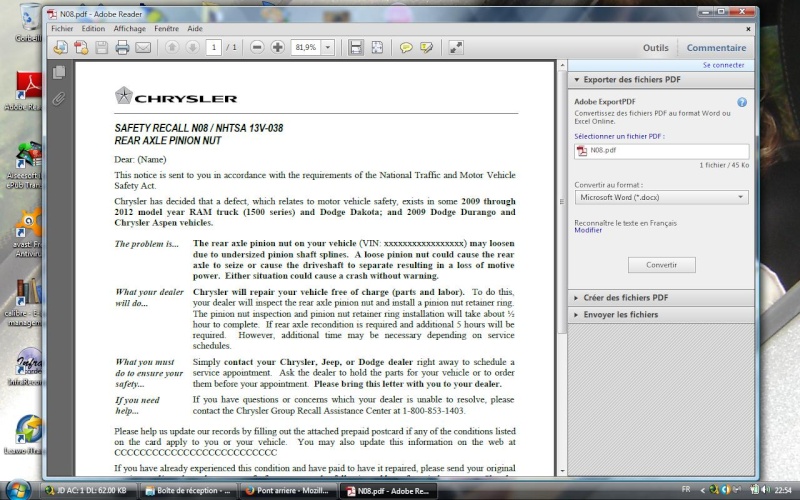This screenshot has height=500, width=800.
Task: Open calibre E-book management desktop shortcut
Action: (x=23, y=303)
